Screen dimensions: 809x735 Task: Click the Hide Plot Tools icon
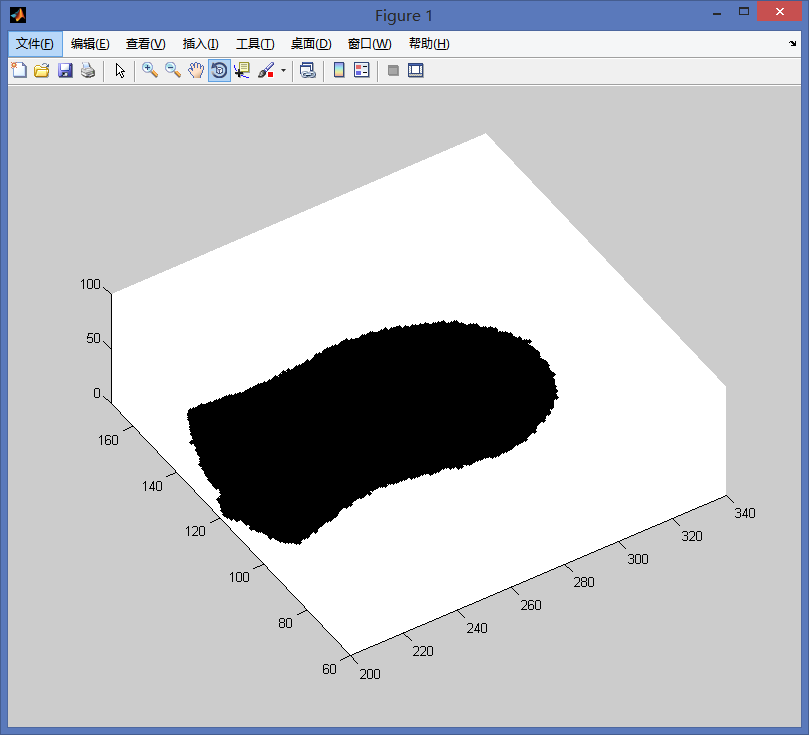click(x=393, y=70)
